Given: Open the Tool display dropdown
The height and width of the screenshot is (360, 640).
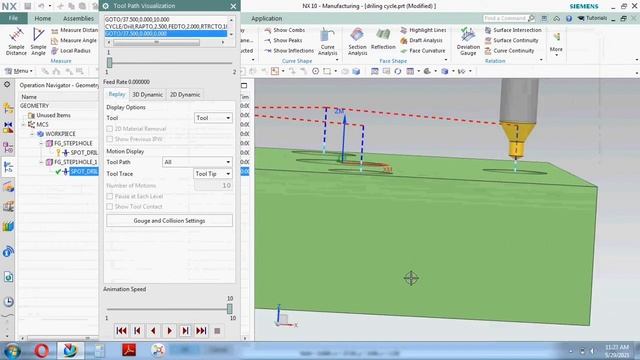Looking at the screenshot, I should [213, 118].
